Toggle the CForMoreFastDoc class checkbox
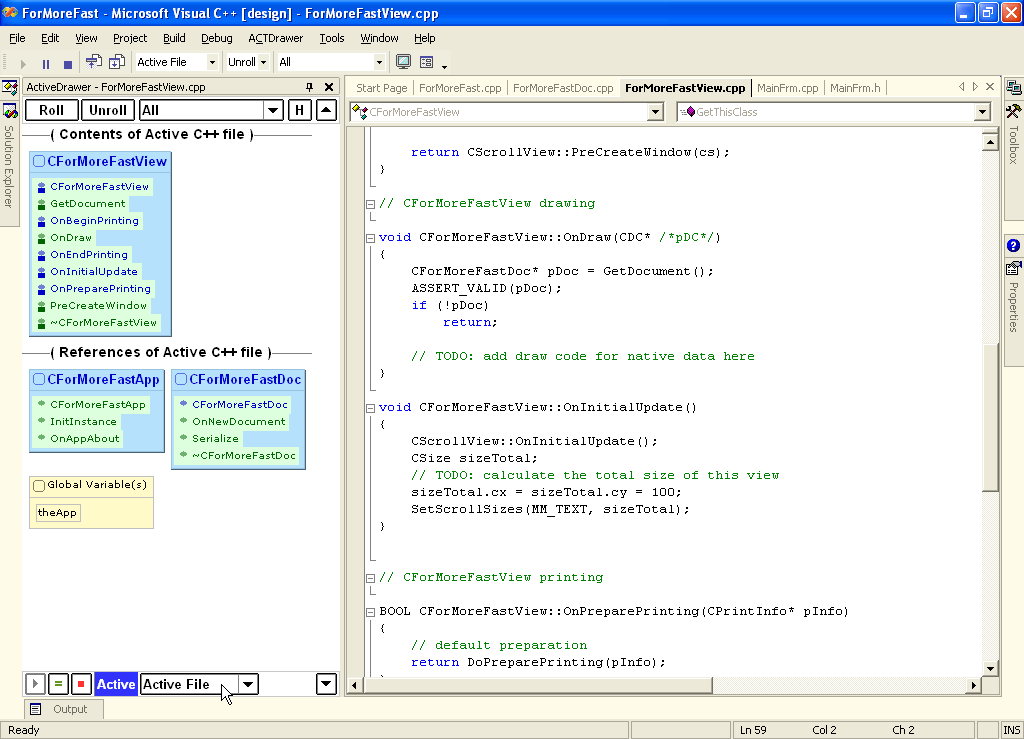 [181, 379]
